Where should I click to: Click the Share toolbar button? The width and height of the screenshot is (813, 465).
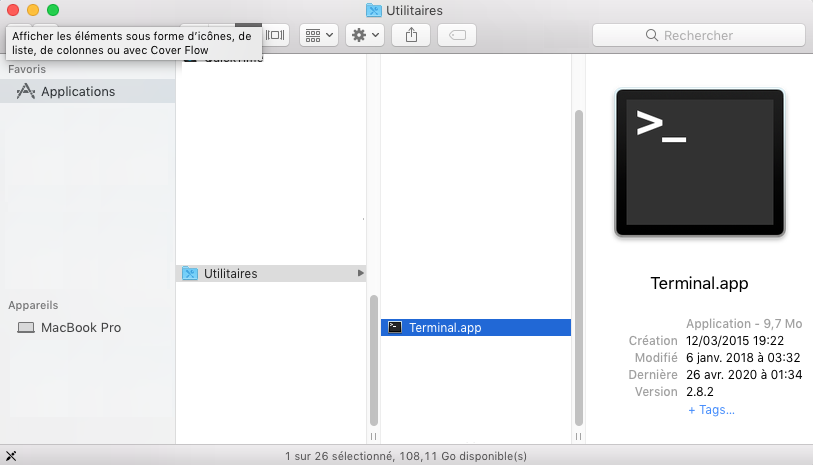click(411, 35)
